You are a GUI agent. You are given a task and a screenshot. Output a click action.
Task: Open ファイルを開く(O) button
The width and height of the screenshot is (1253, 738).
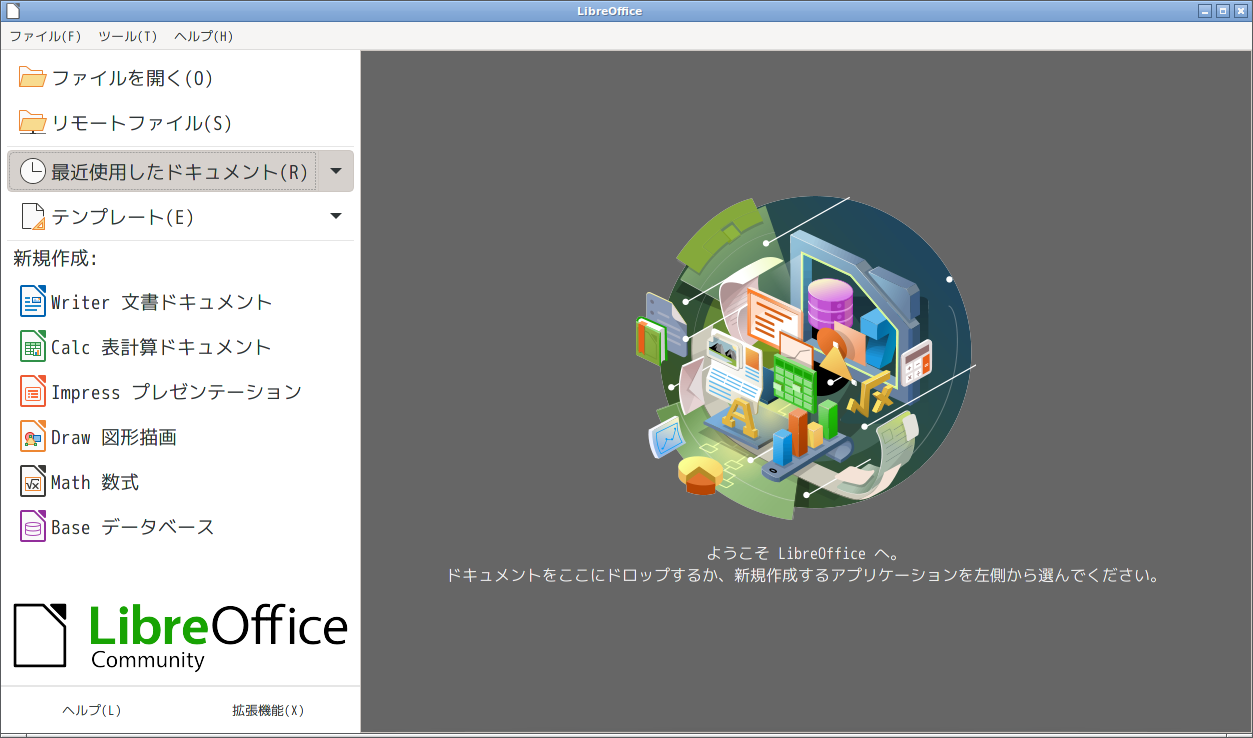point(180,78)
